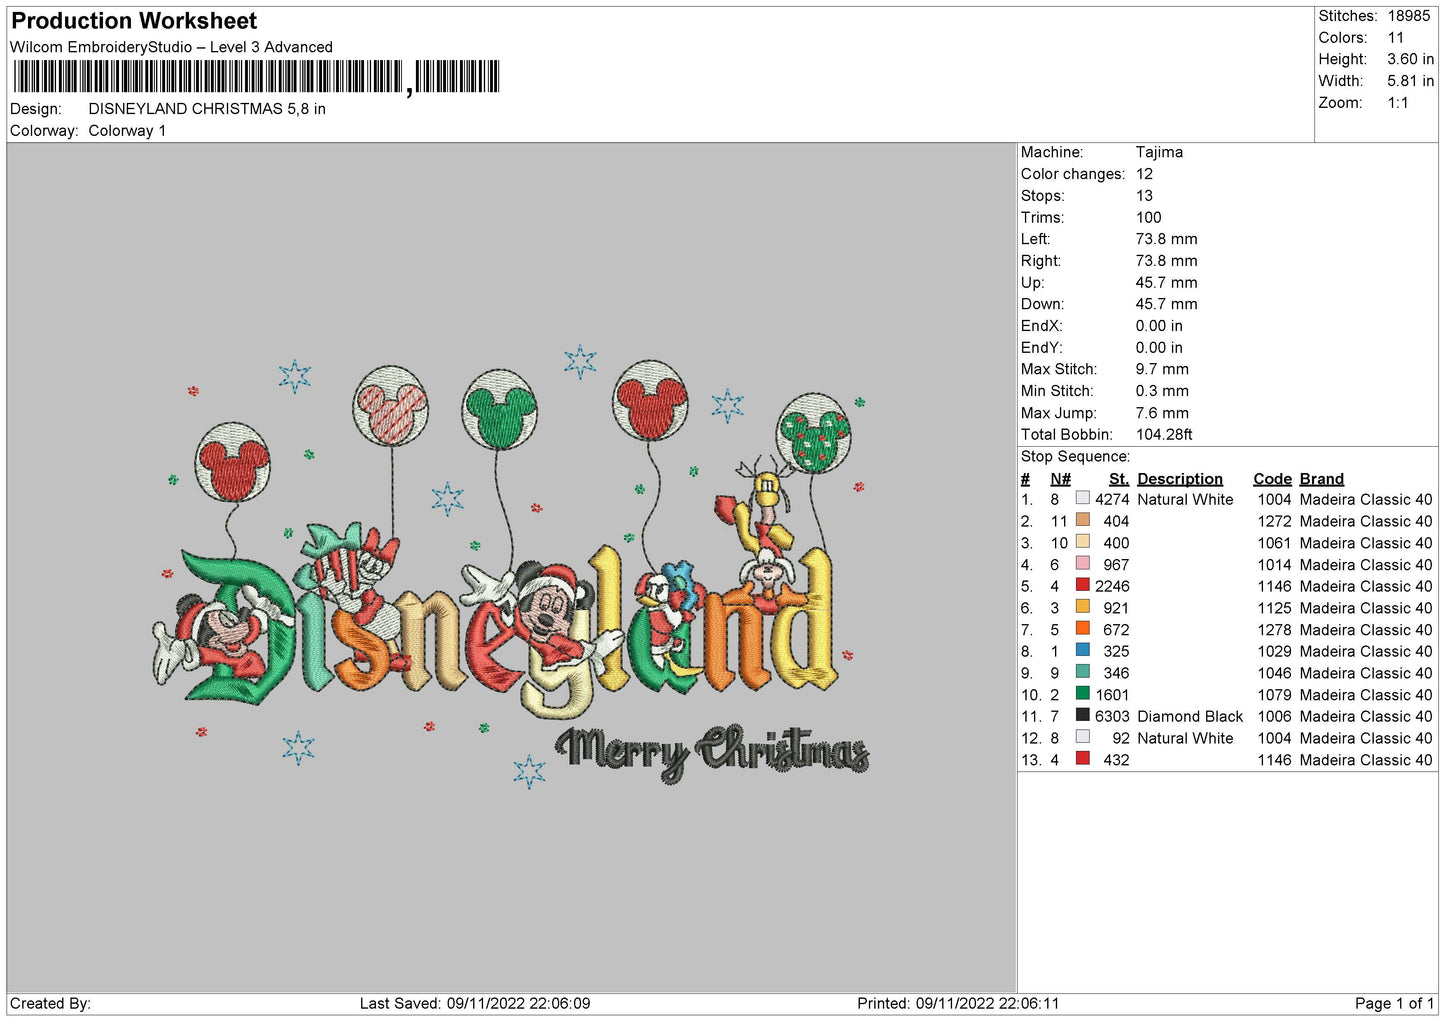Image resolution: width=1445 pixels, height=1021 pixels.
Task: Click the Height value 3.60 in
Action: (x=1410, y=60)
